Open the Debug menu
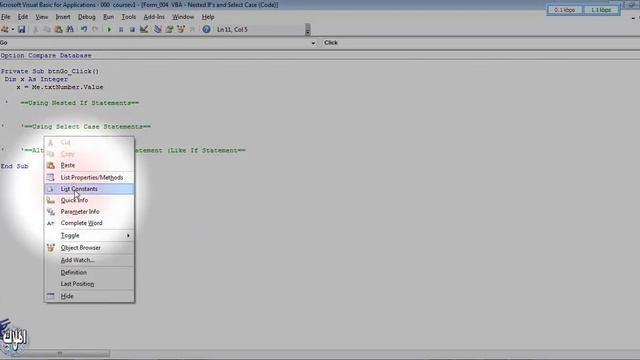The height and width of the screenshot is (360, 640). tap(87, 17)
